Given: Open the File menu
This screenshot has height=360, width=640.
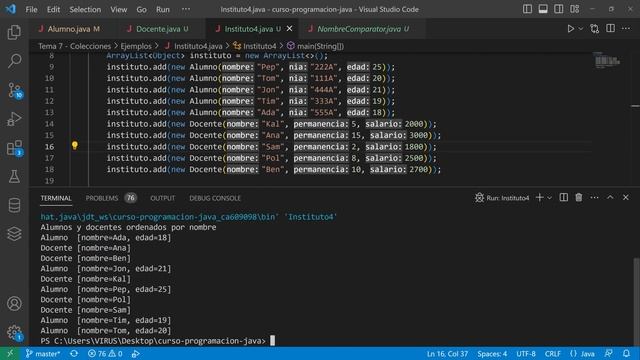Looking at the screenshot, I should point(31,9).
